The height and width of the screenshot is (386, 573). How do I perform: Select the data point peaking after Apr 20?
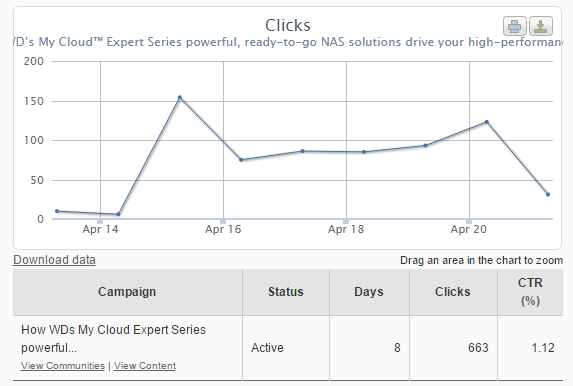click(x=487, y=122)
